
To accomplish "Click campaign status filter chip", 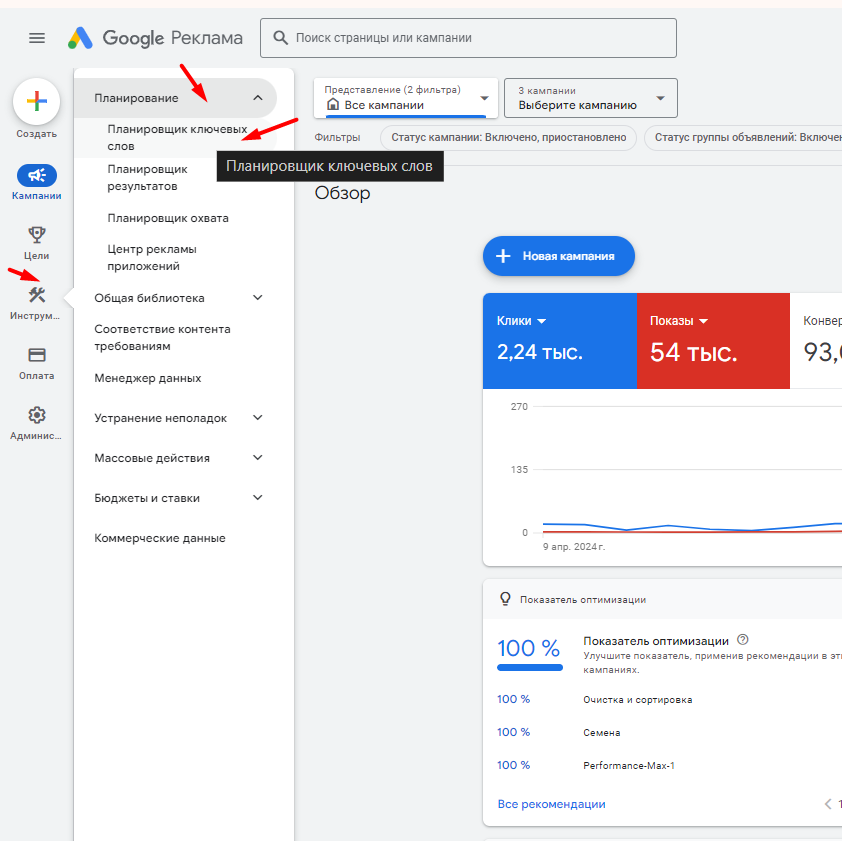I will point(508,137).
